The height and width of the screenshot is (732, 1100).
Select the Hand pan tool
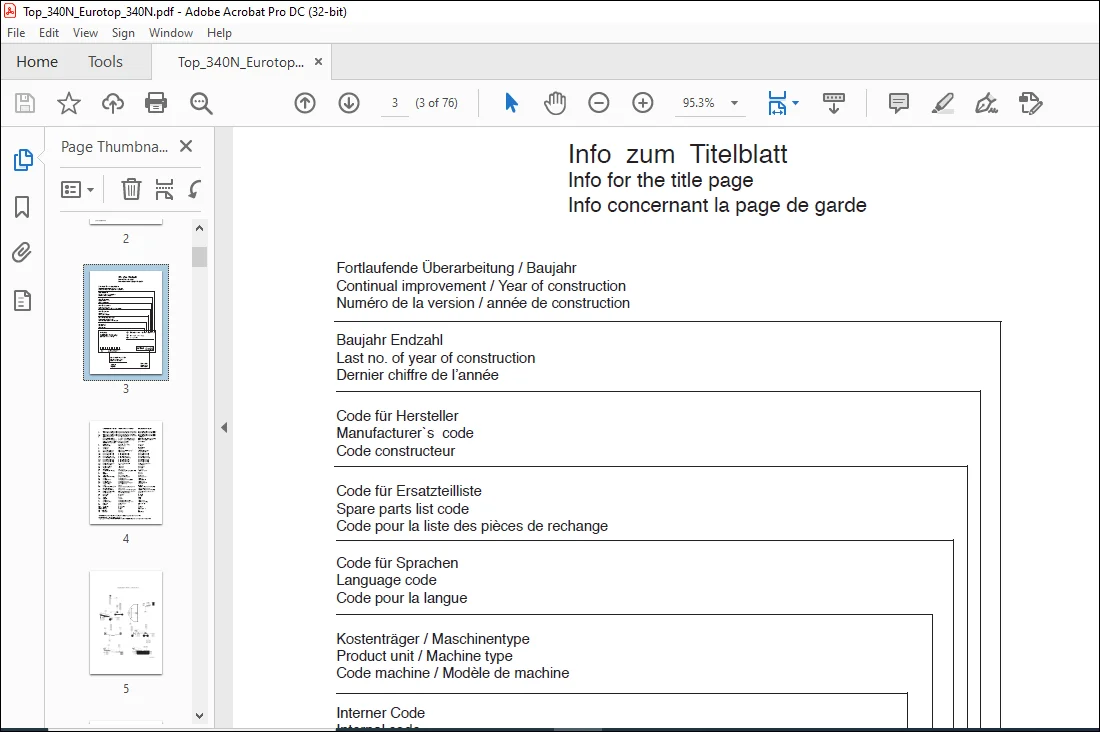point(555,103)
